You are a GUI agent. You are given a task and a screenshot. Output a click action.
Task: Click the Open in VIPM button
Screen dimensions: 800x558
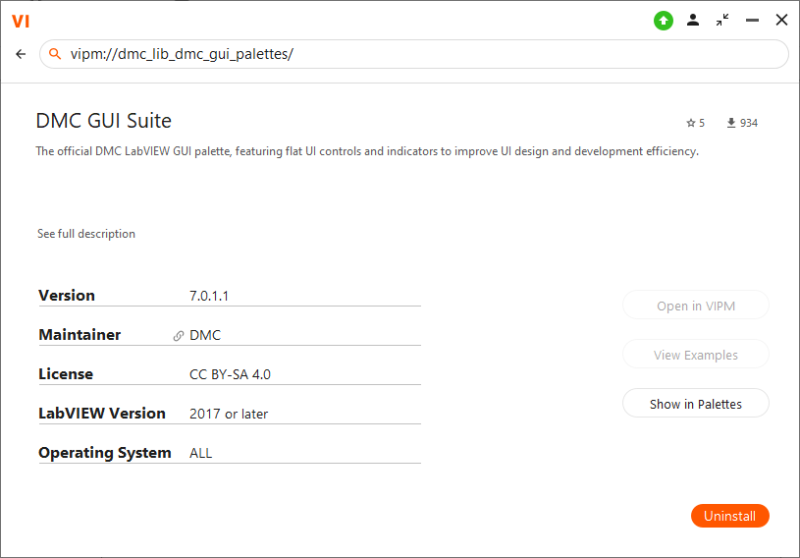coord(695,306)
